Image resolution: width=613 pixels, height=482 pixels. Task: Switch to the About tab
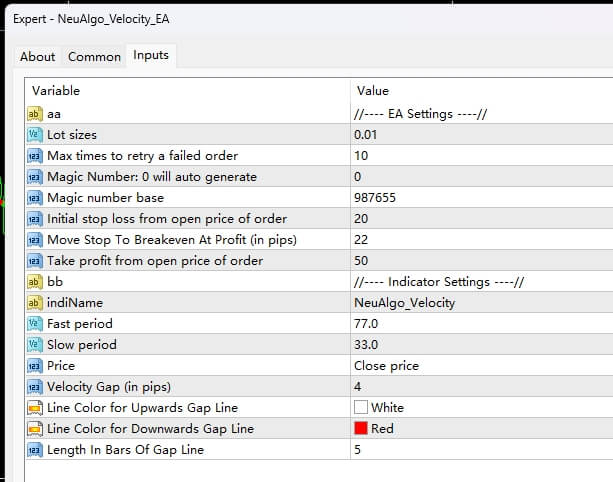point(38,57)
